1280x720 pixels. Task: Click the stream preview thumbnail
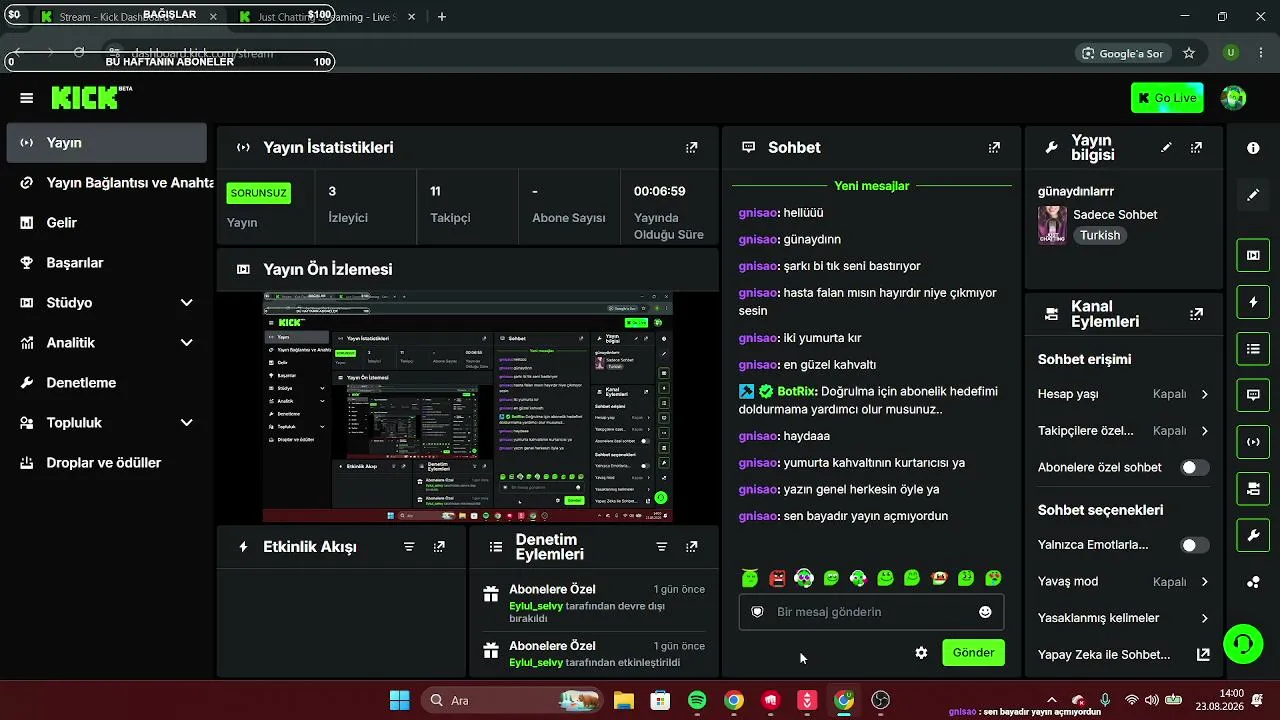tap(468, 407)
